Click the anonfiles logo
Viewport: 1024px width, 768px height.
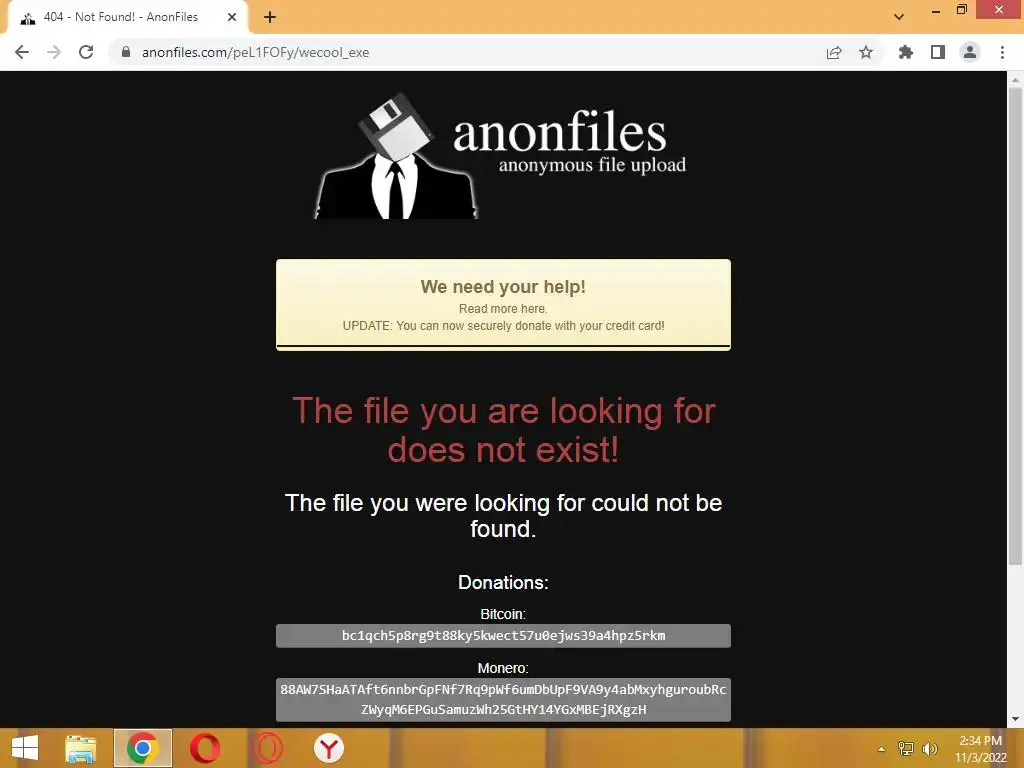501,157
